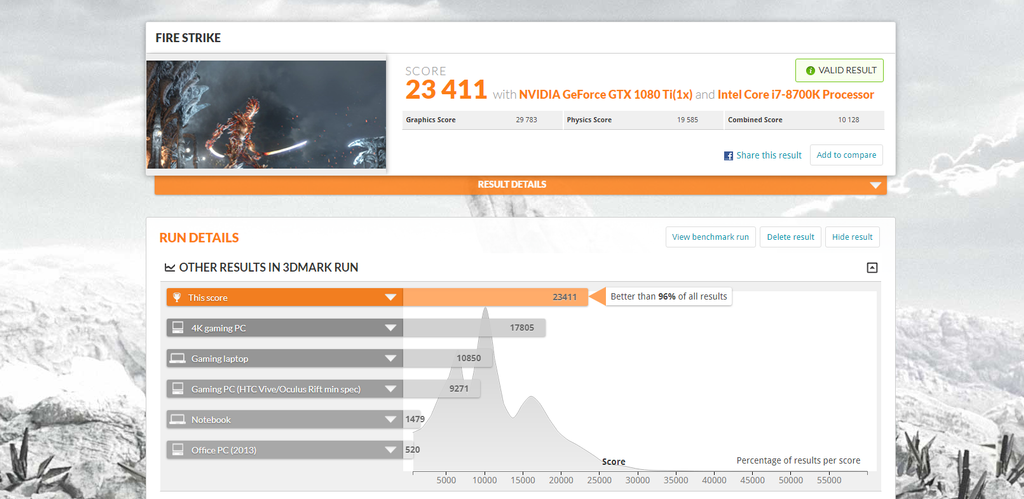Viewport: 1024px width, 499px height.
Task: Click the chart icon beside Other Results heading
Action: (x=170, y=268)
